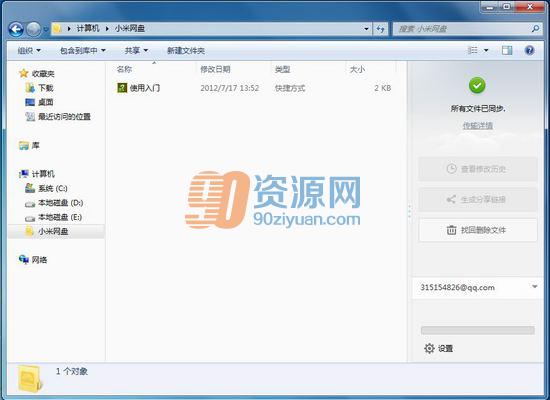Image resolution: width=550 pixels, height=400 pixels.
Task: Click the 系统 (C:) drive icon
Action: pyautogui.click(x=30, y=188)
